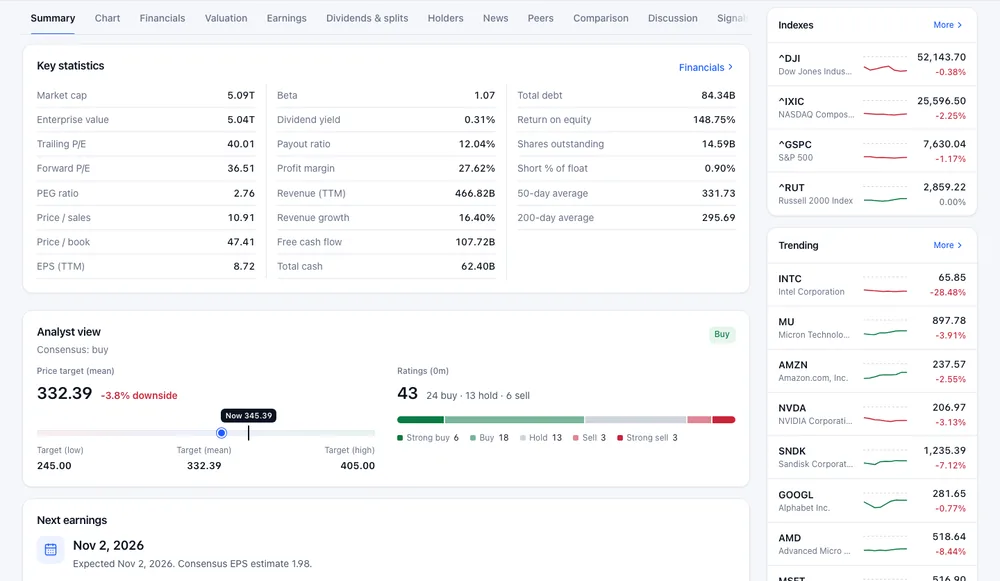Viewport: 1000px width, 581px height.
Task: Open the MU Micron trending row
Action: [x=872, y=328]
